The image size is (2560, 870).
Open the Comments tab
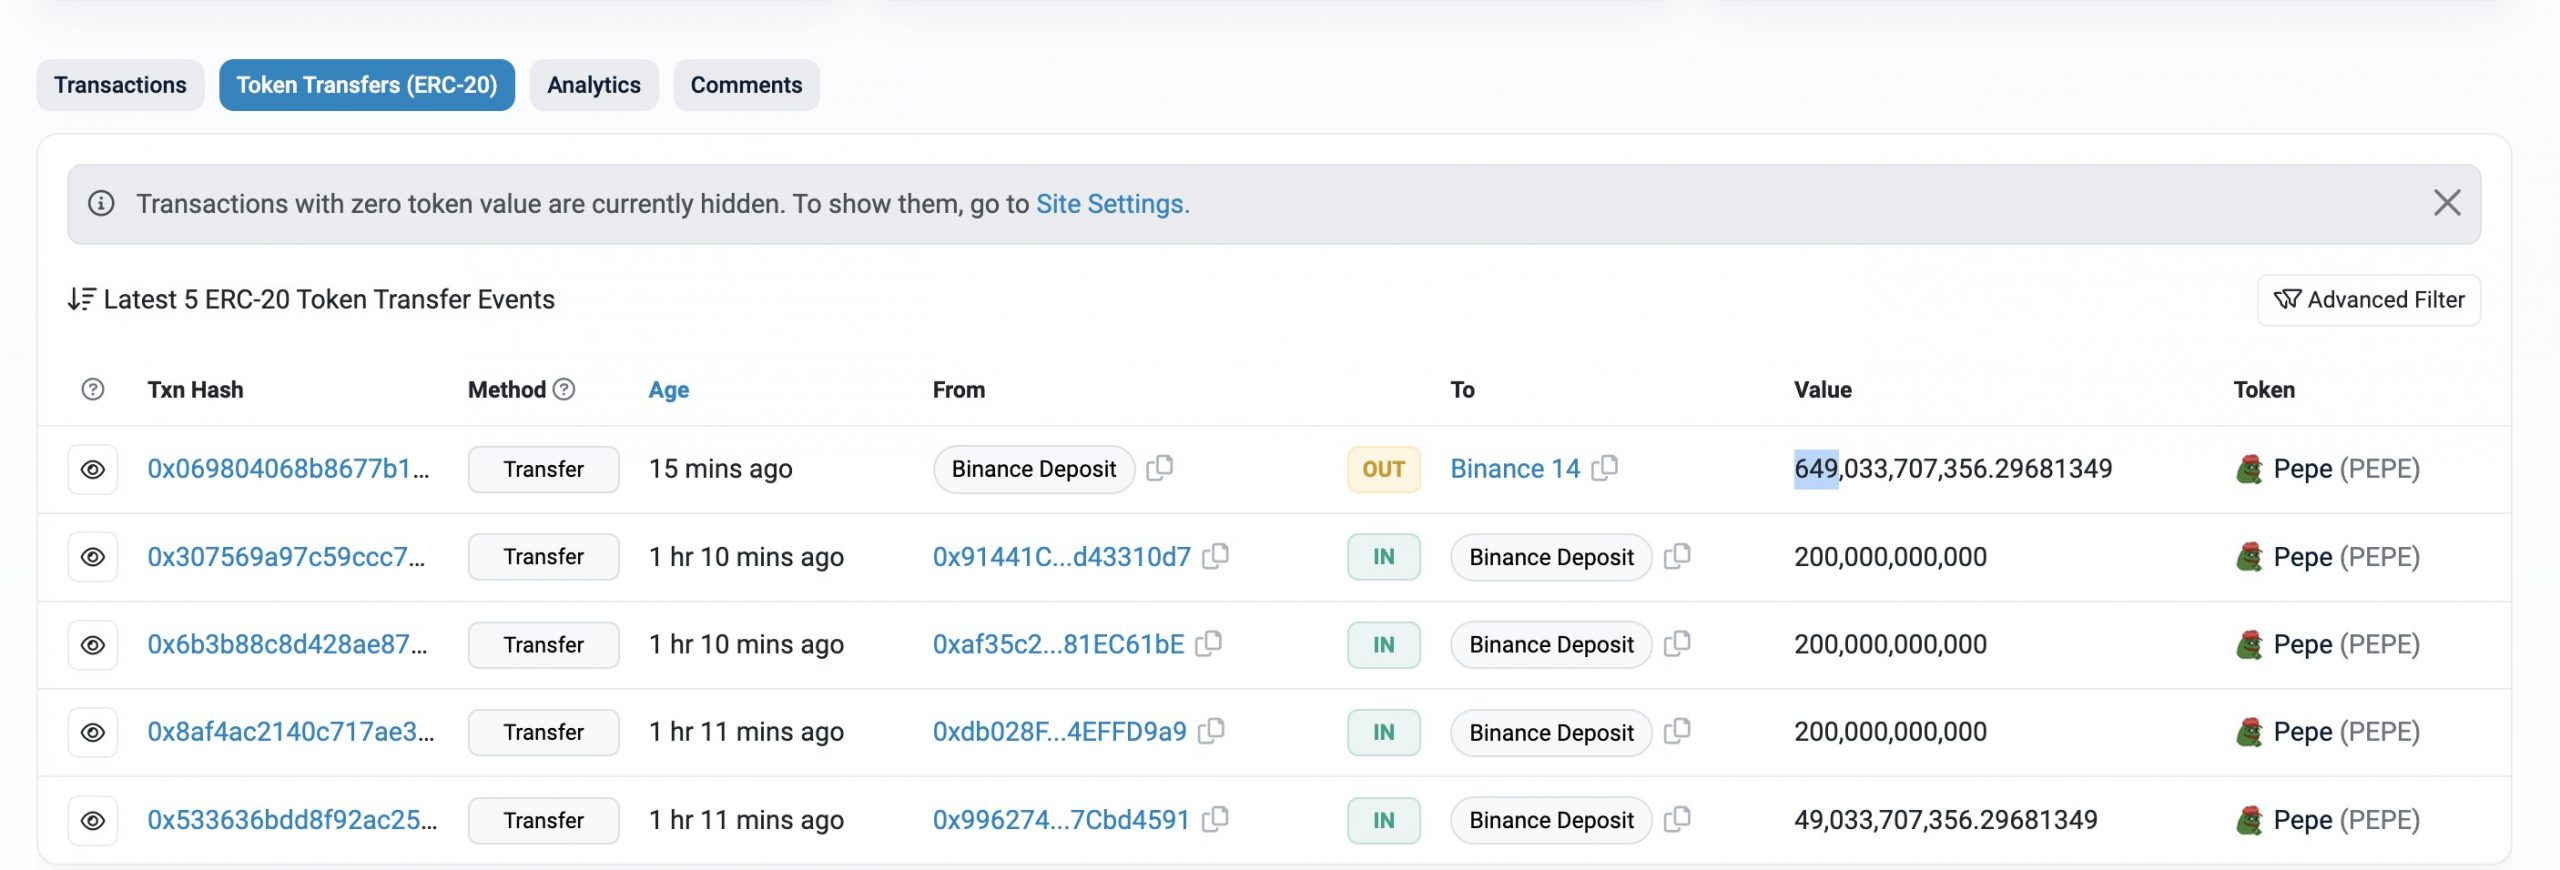point(746,85)
